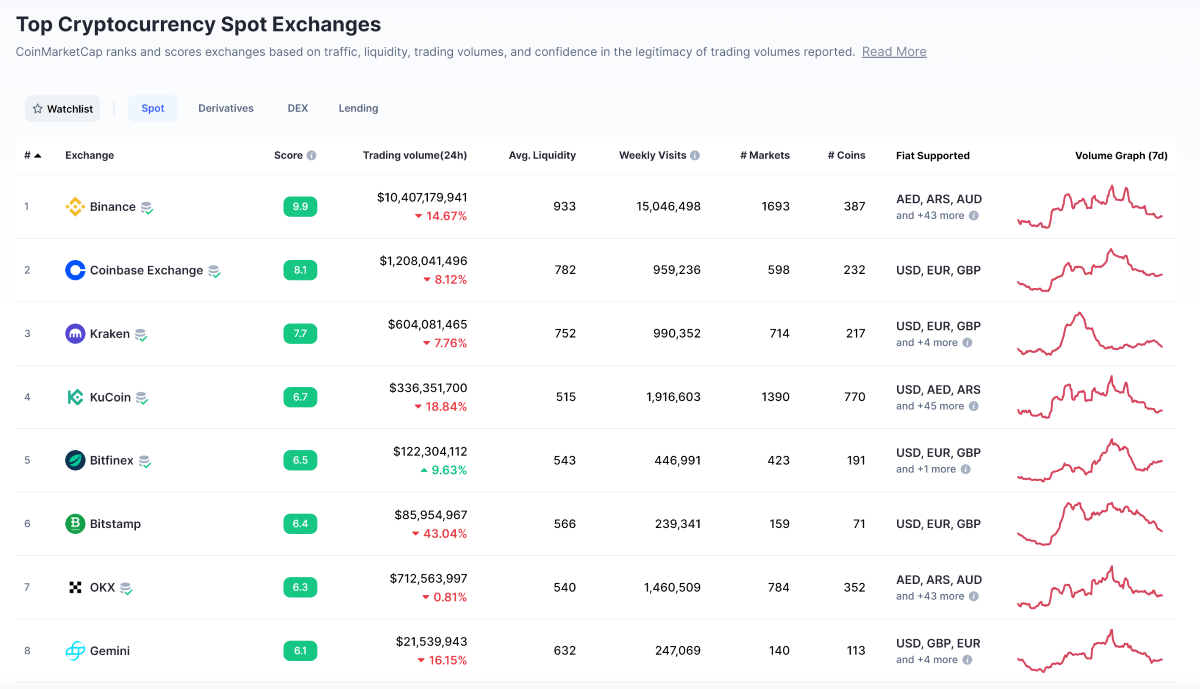Click the Score column info icon
The width and height of the screenshot is (1200, 689).
coord(311,156)
